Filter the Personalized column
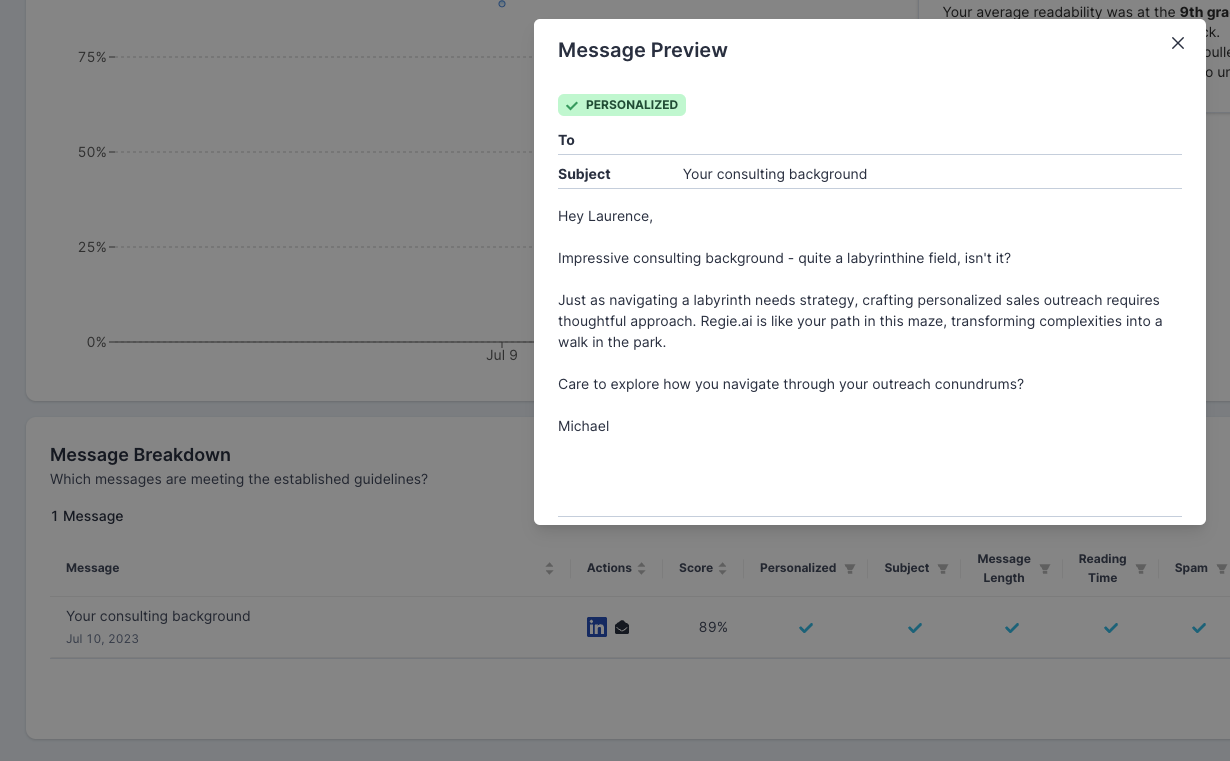Viewport: 1230px width, 761px height. point(849,569)
